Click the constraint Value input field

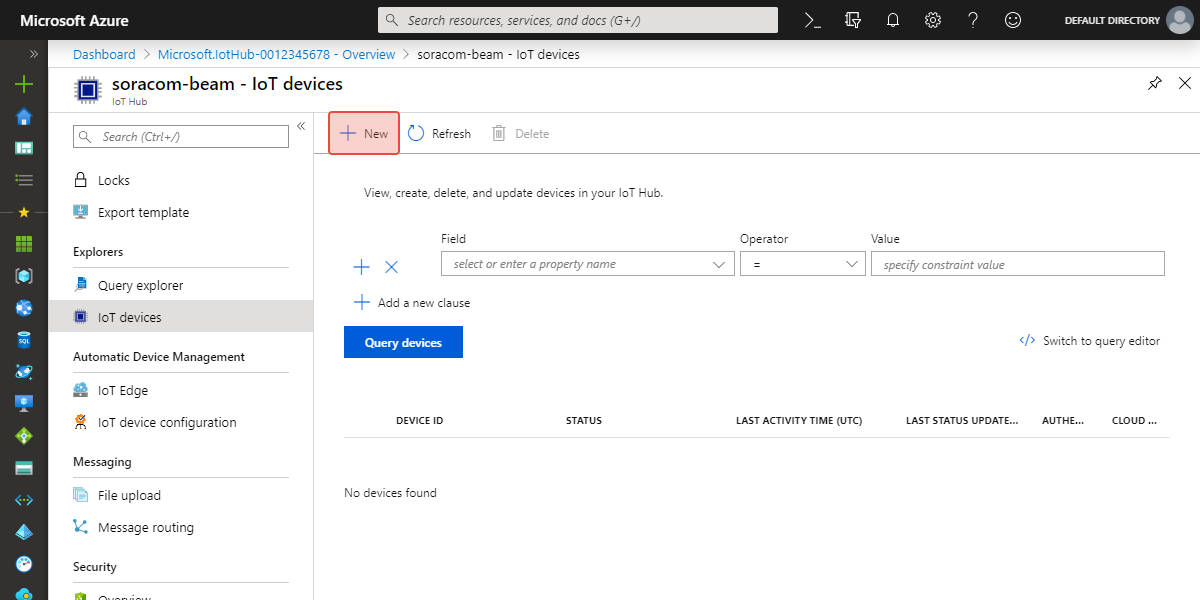pos(1017,264)
